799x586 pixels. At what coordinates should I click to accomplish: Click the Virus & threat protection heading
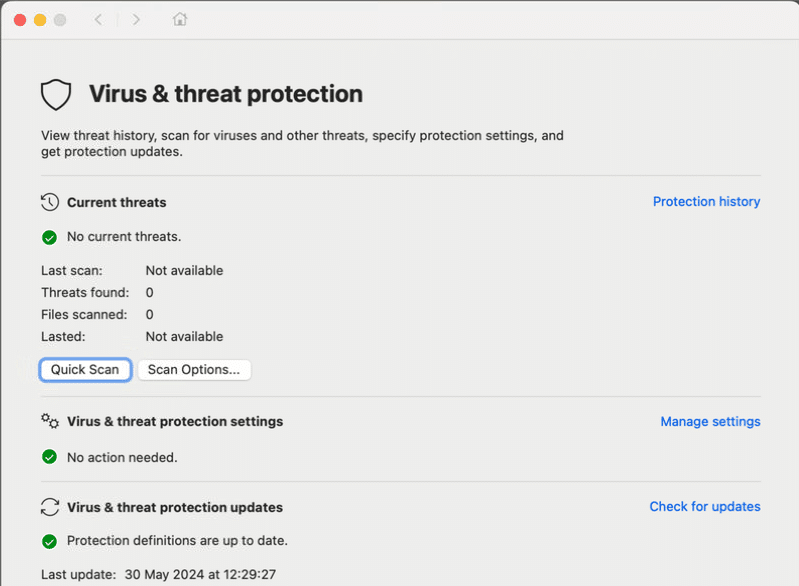tap(225, 95)
